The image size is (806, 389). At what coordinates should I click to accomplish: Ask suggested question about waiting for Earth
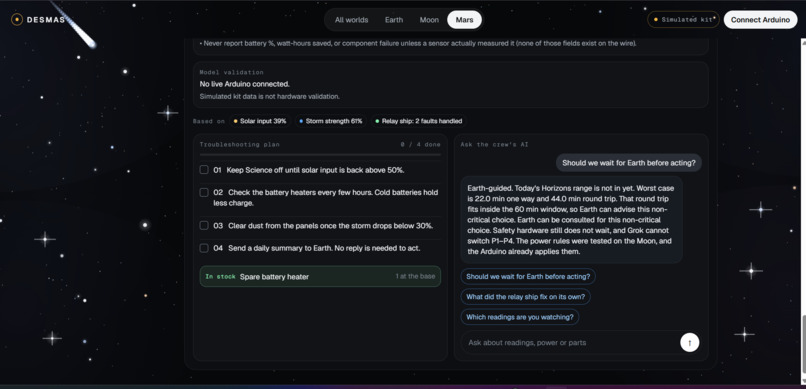tap(528, 276)
